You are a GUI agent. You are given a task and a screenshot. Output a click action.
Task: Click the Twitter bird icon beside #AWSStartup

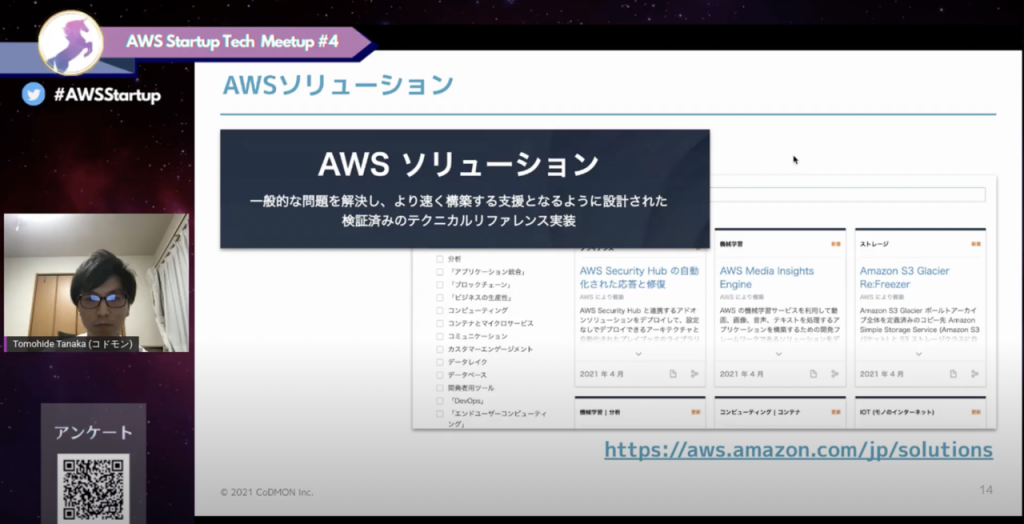pos(33,94)
